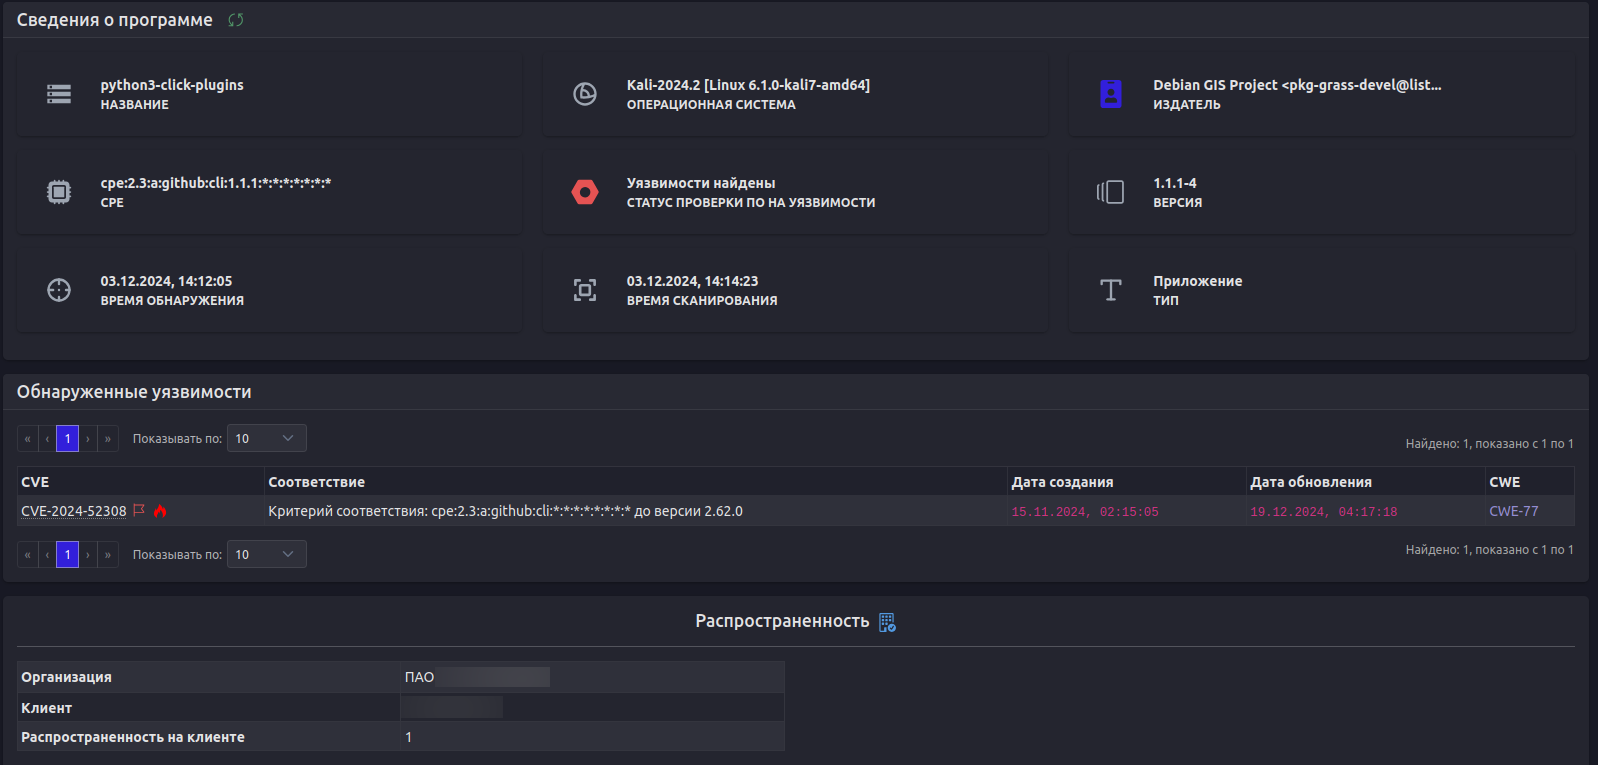Open the top Показывать по dropdown
1598x765 pixels.
tap(266, 438)
